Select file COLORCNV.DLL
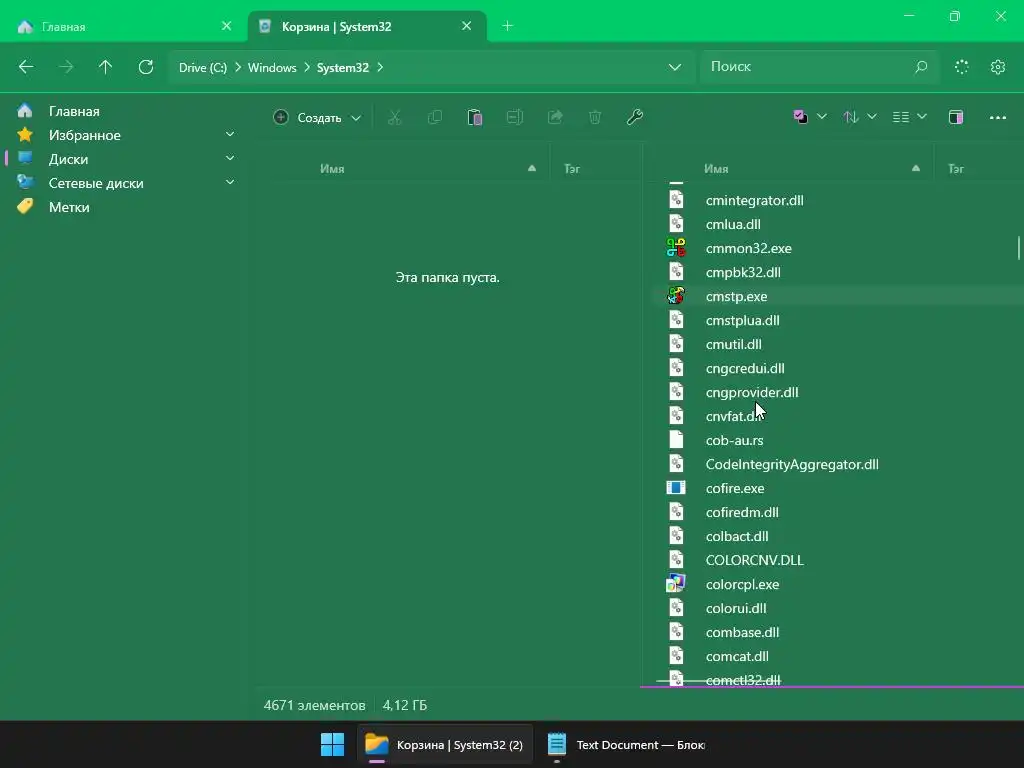1024x768 pixels. (x=754, y=560)
